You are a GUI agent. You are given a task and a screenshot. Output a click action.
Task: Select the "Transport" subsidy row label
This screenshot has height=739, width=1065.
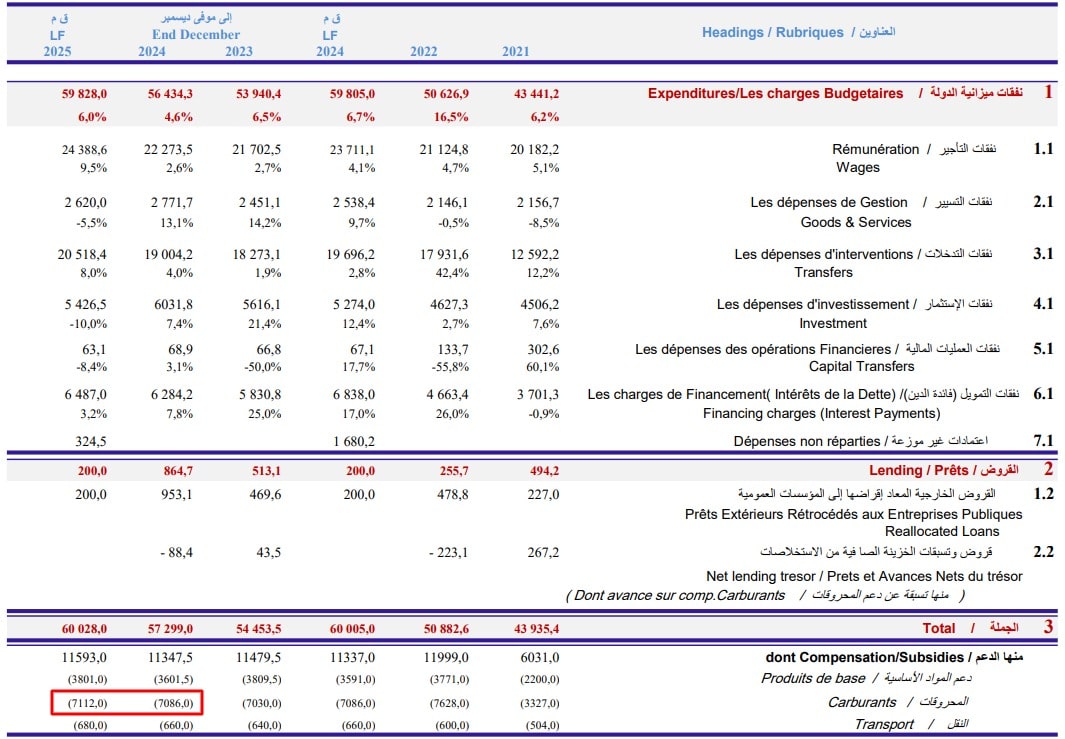(884, 724)
